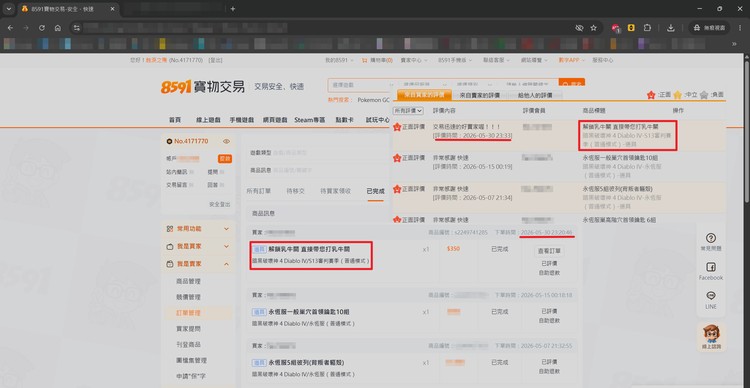The width and height of the screenshot is (750, 388).
Task: Open the 聯絡客服 dropdown menu
Action: [496, 61]
